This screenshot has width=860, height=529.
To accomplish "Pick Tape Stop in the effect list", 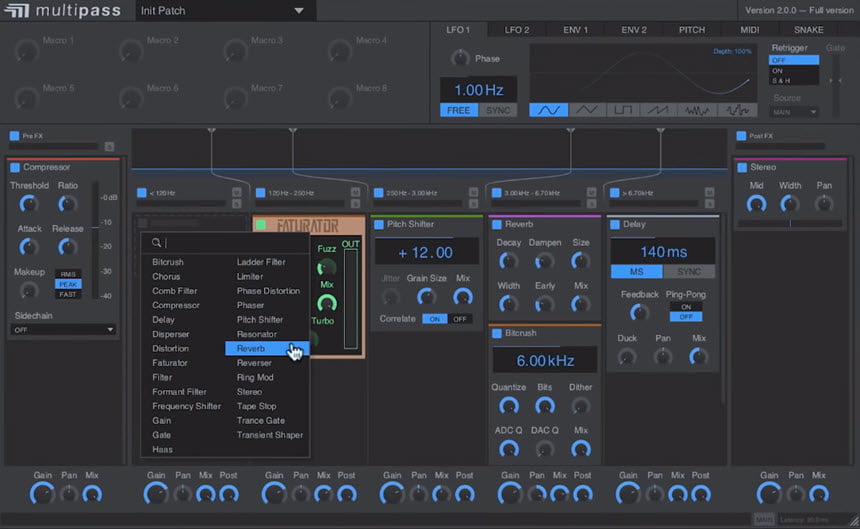I will pyautogui.click(x=256, y=406).
